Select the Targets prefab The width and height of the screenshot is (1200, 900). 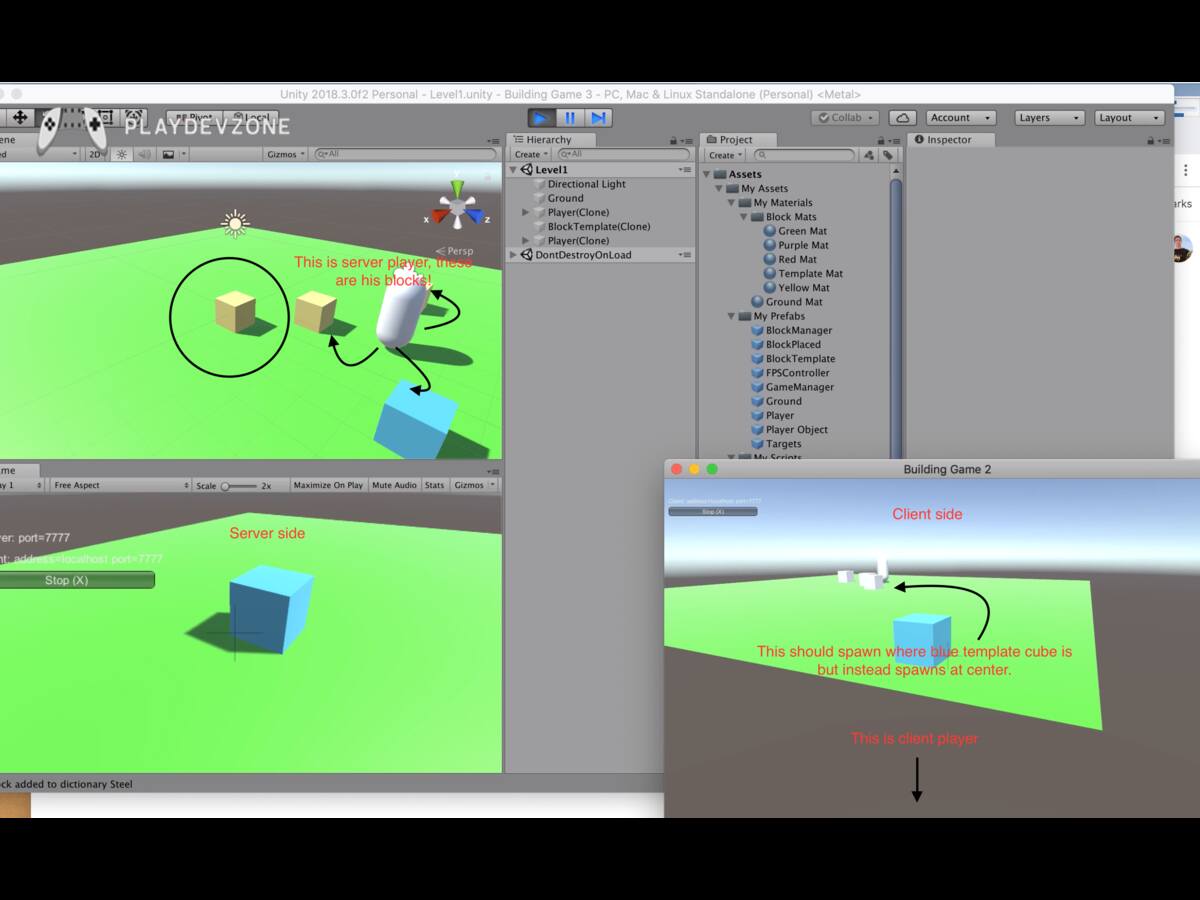783,444
